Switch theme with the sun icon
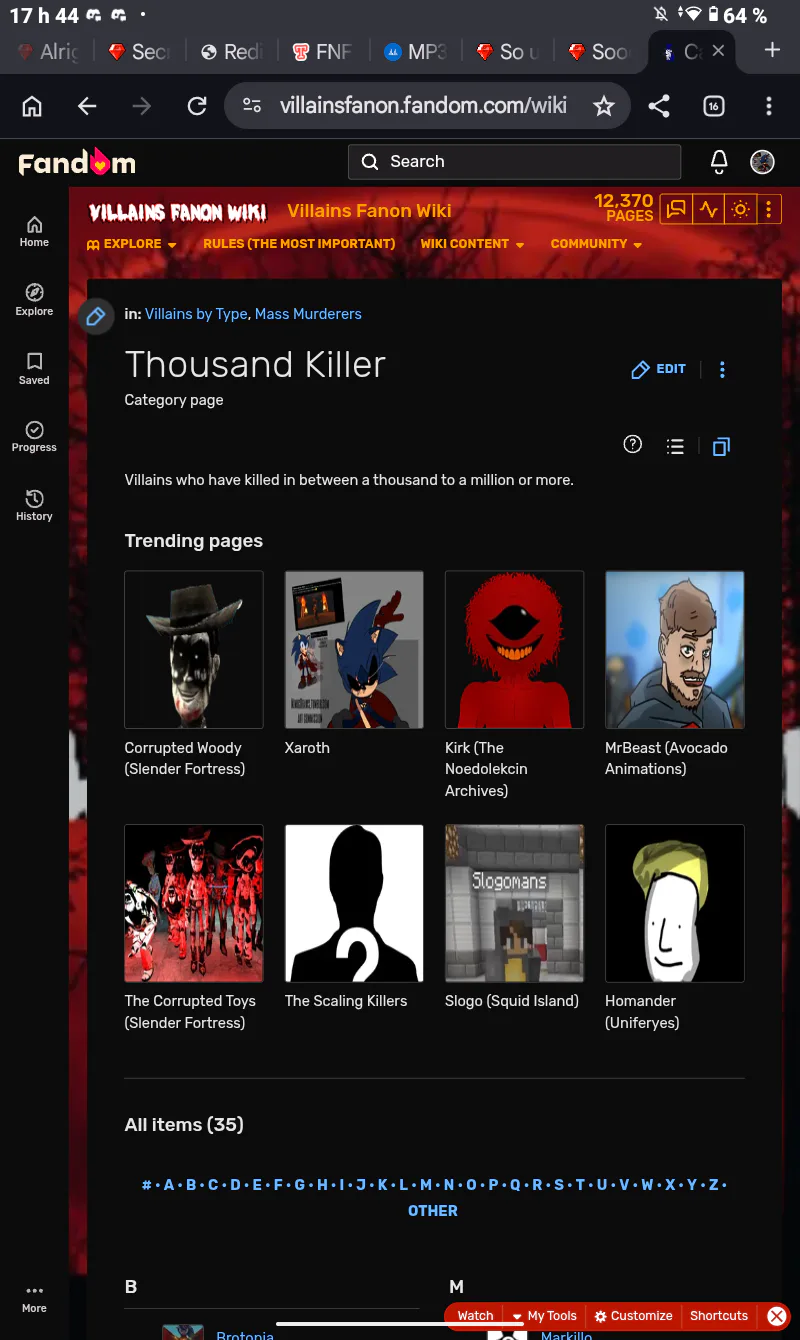 tap(741, 210)
